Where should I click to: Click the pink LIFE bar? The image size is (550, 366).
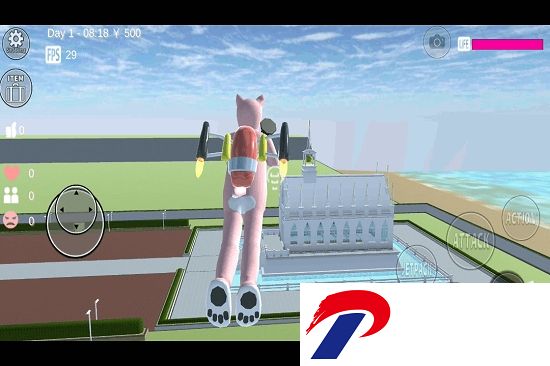(x=507, y=45)
